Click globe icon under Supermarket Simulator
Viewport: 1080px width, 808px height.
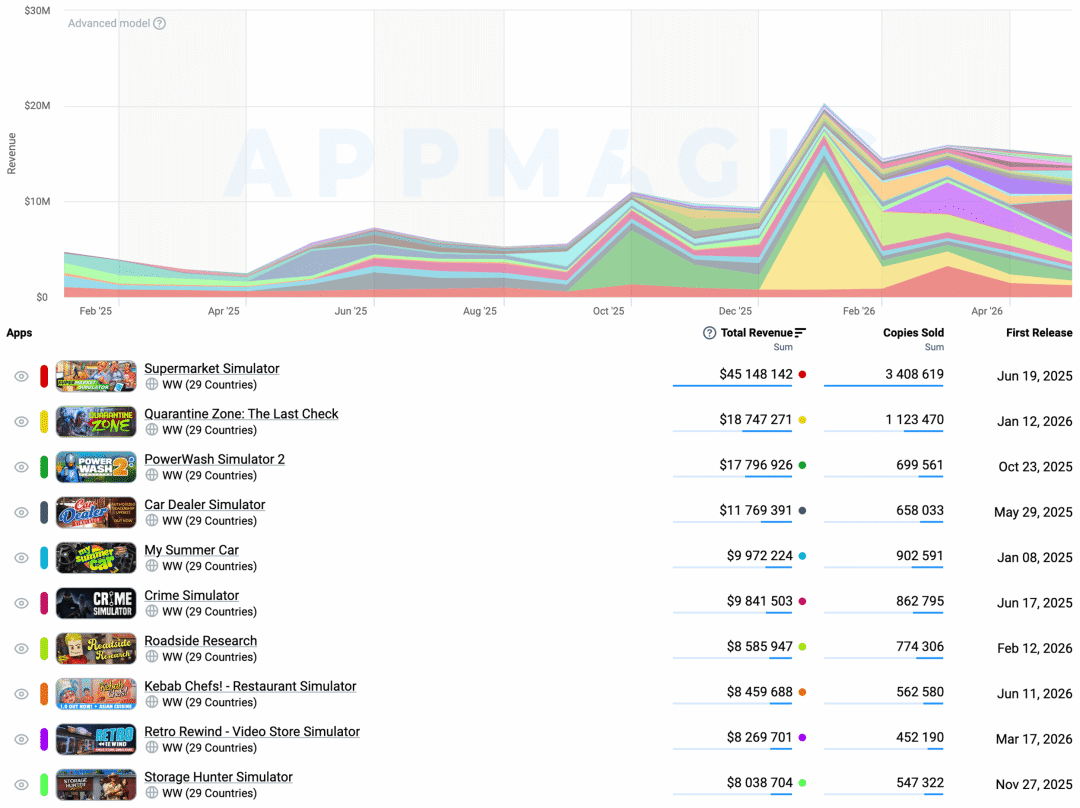[x=152, y=384]
